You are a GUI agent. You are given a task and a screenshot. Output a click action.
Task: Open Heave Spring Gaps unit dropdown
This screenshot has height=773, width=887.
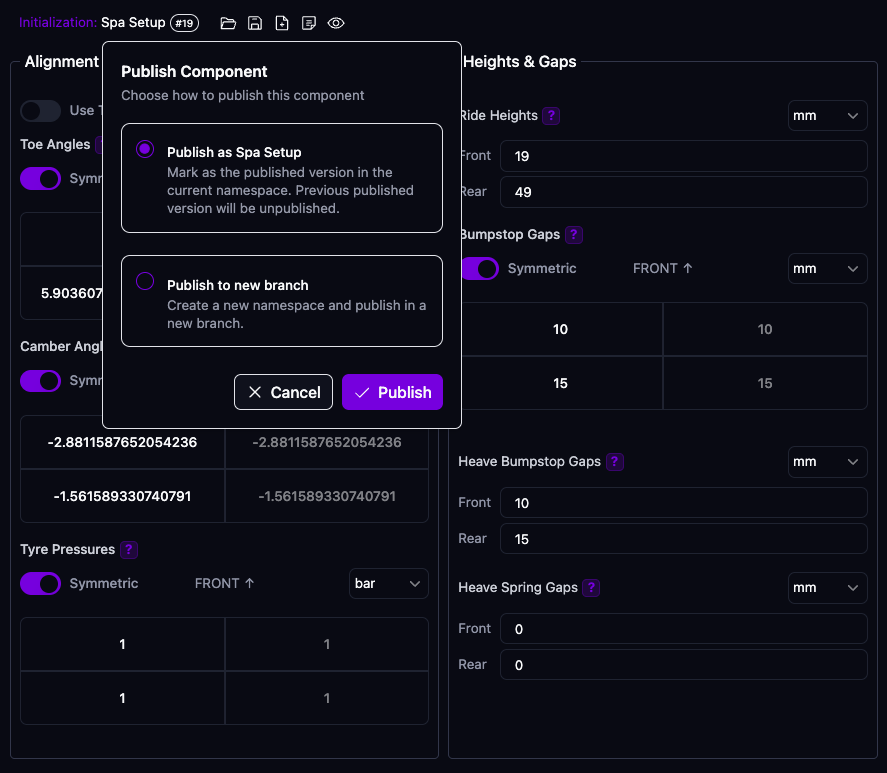pyautogui.click(x=827, y=588)
